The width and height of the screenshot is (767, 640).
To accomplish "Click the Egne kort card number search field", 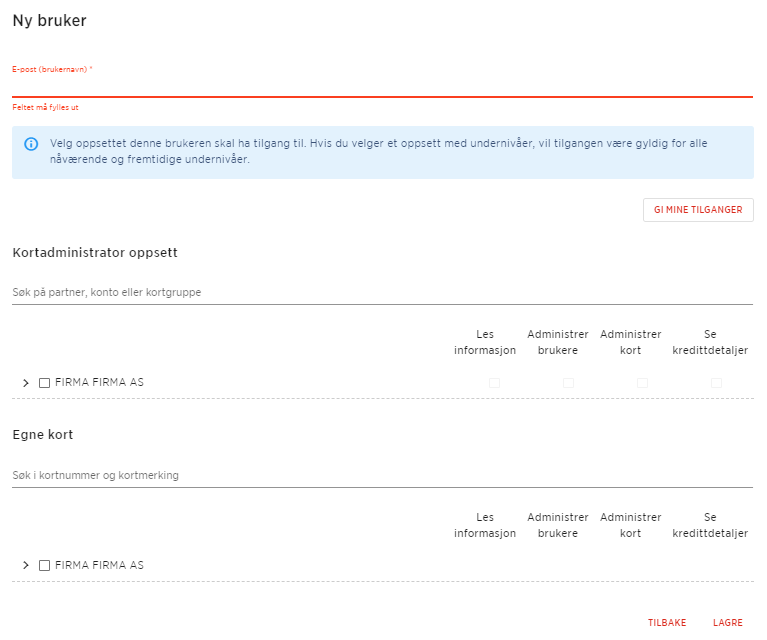I will tap(381, 475).
